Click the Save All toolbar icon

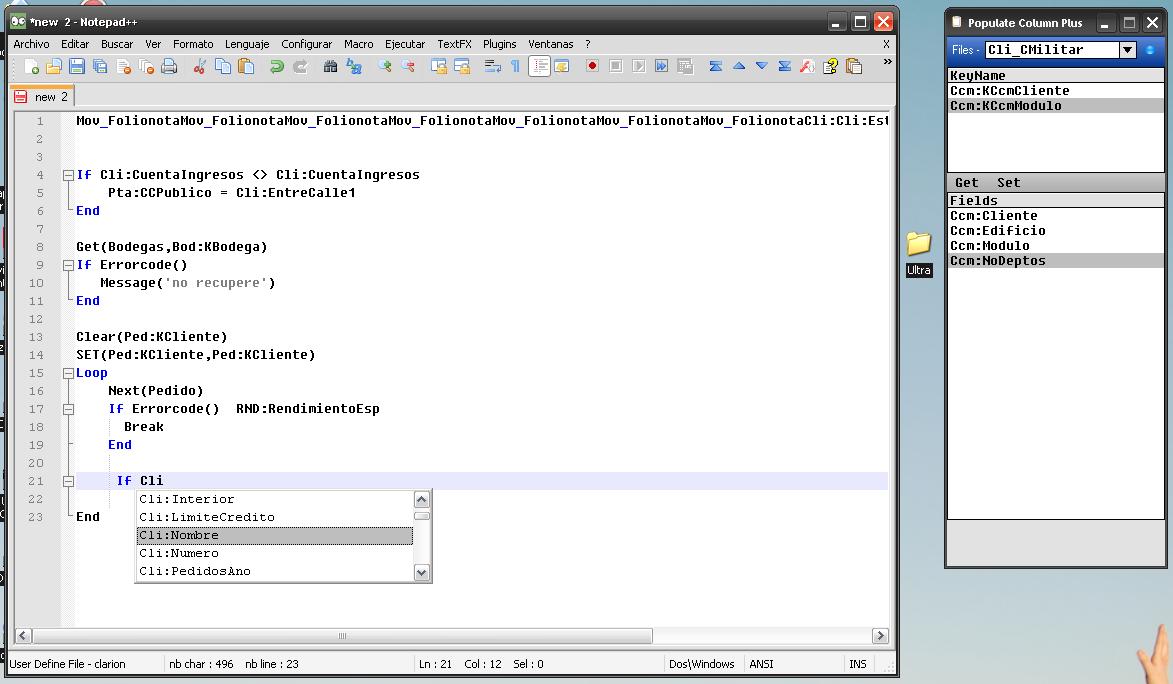point(99,67)
